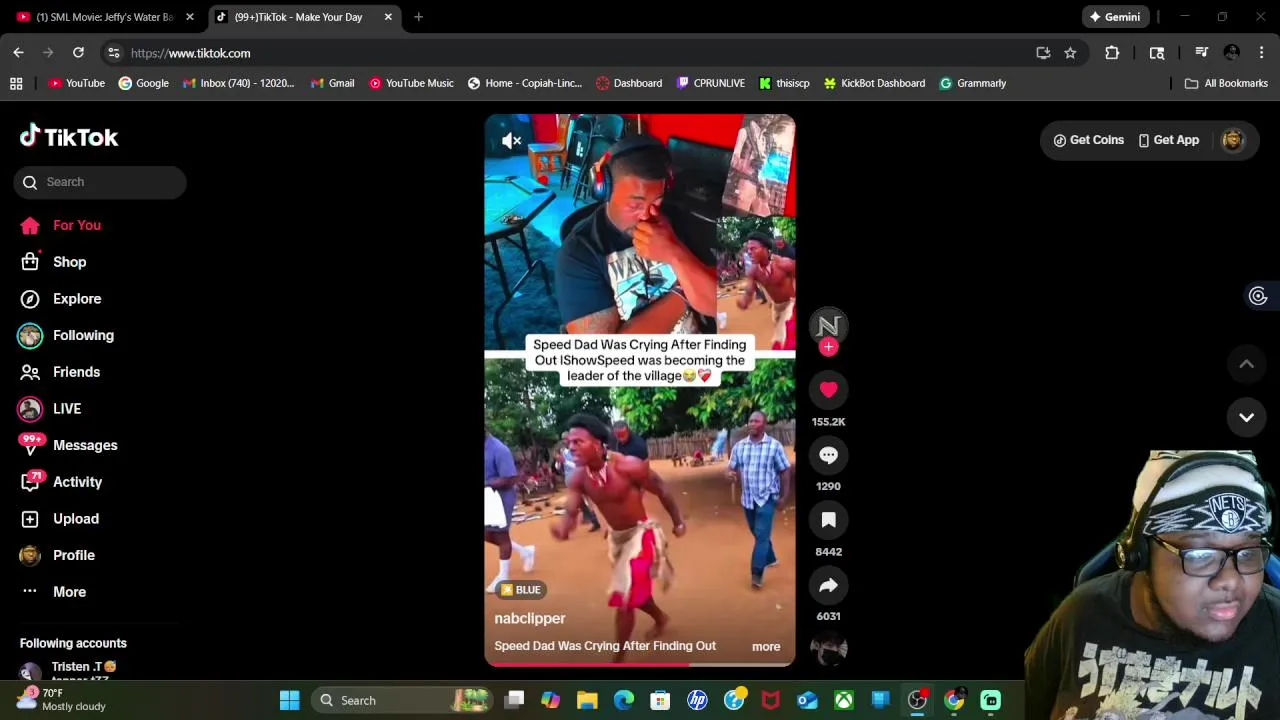Open KickBot Dashboard bookmark
Screen dimensions: 1280x720
click(874, 83)
